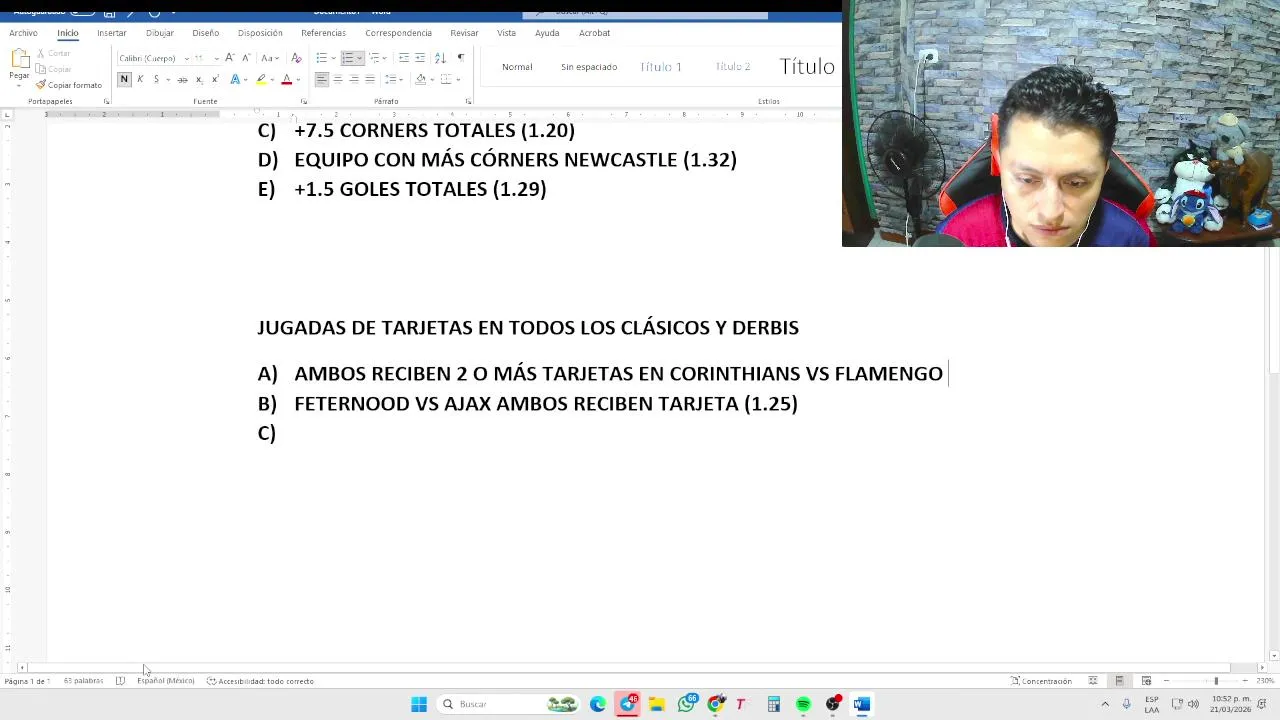This screenshot has width=1280, height=720.
Task: Toggle show paragraph marks (¶)
Action: pos(461,58)
